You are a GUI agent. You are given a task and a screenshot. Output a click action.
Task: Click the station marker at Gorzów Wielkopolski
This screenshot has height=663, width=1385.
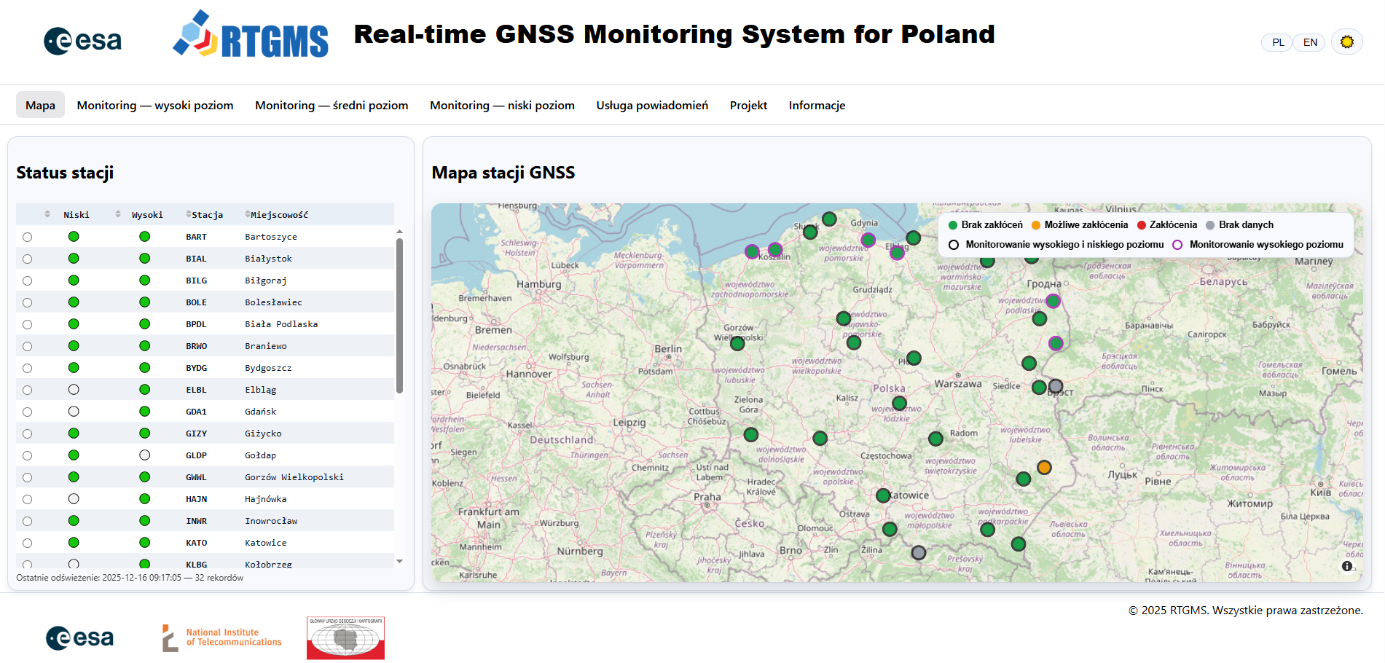737,343
